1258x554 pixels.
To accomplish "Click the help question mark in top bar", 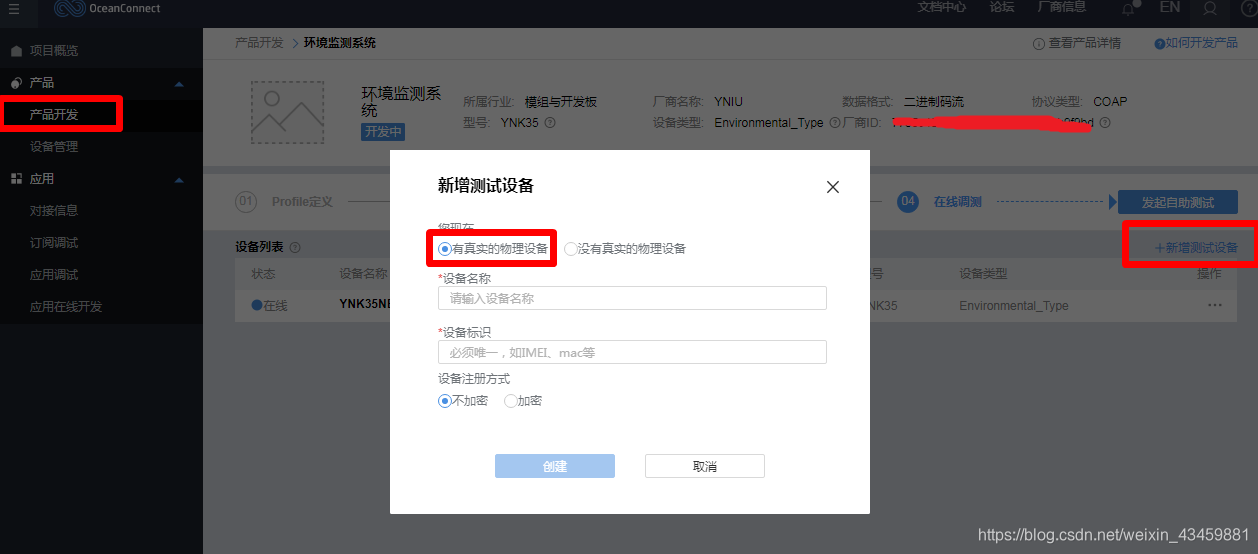I will tap(1249, 8).
